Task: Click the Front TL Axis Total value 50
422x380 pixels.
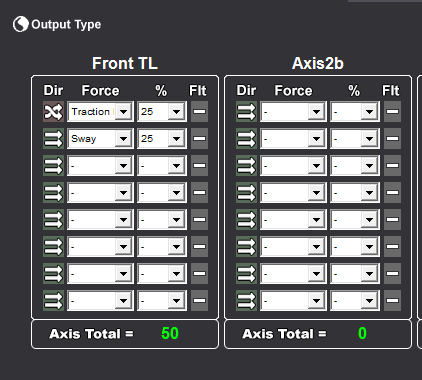Action: [170, 333]
